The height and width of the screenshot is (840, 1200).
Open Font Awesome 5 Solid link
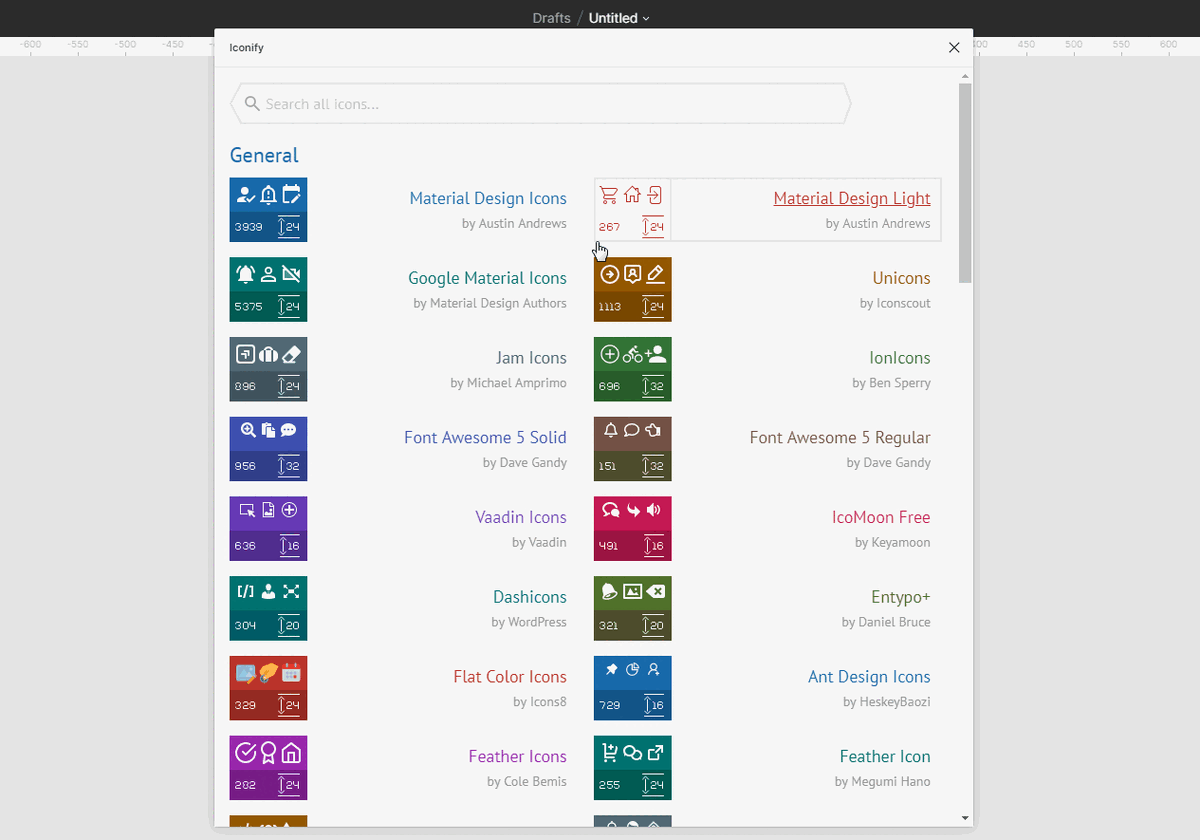pos(485,437)
